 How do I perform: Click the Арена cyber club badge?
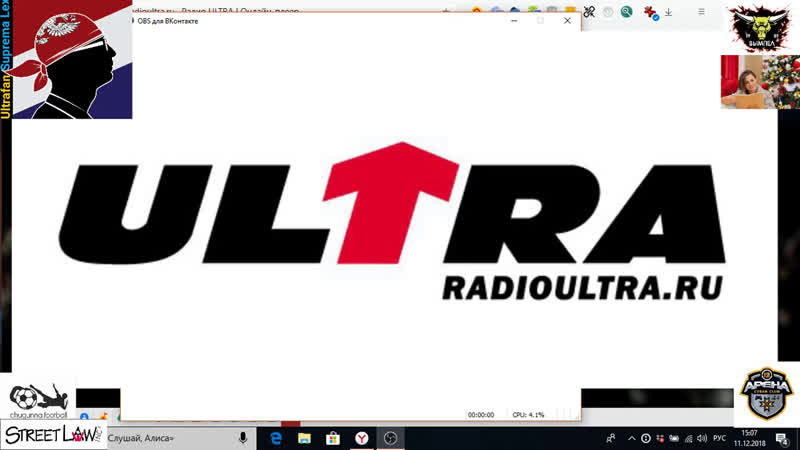click(x=766, y=393)
